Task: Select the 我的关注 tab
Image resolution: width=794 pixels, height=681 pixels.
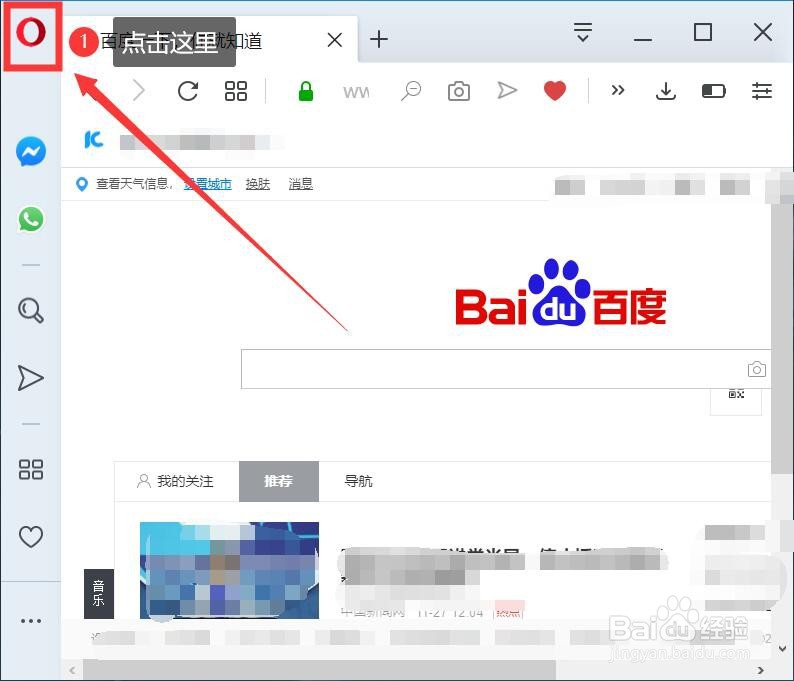Action: point(176,481)
